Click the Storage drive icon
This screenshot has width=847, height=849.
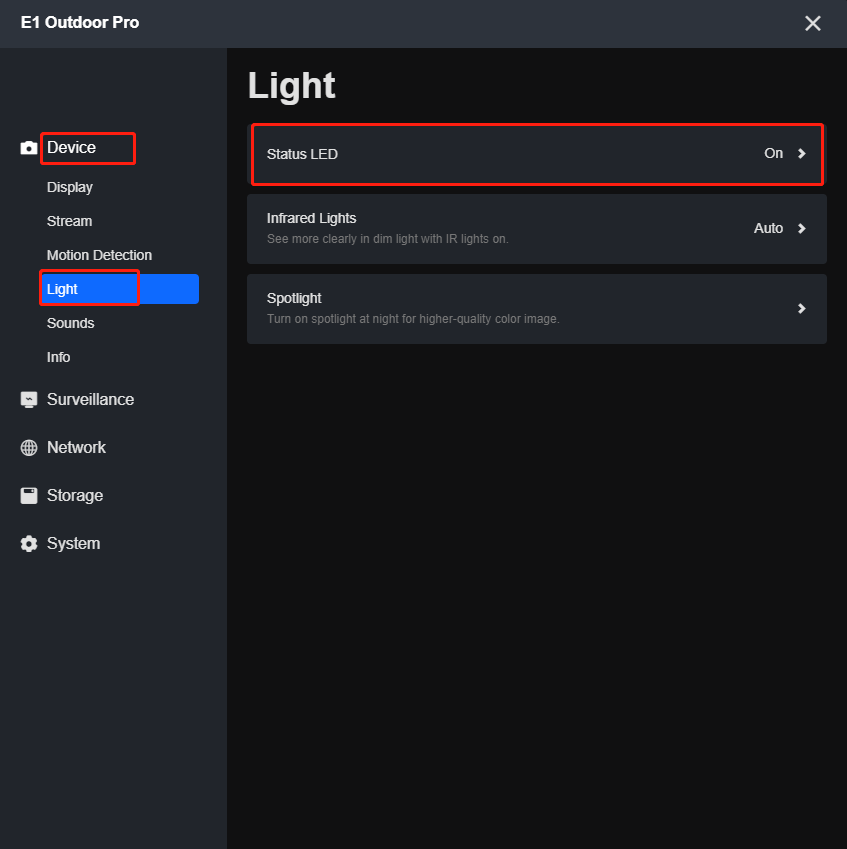click(x=28, y=495)
